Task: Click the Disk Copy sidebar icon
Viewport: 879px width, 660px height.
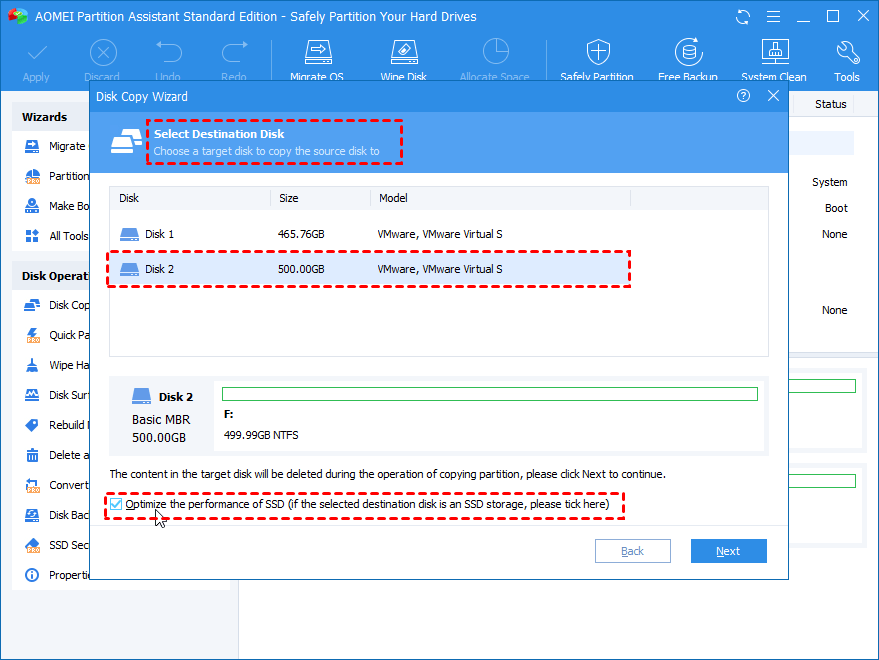Action: point(32,305)
